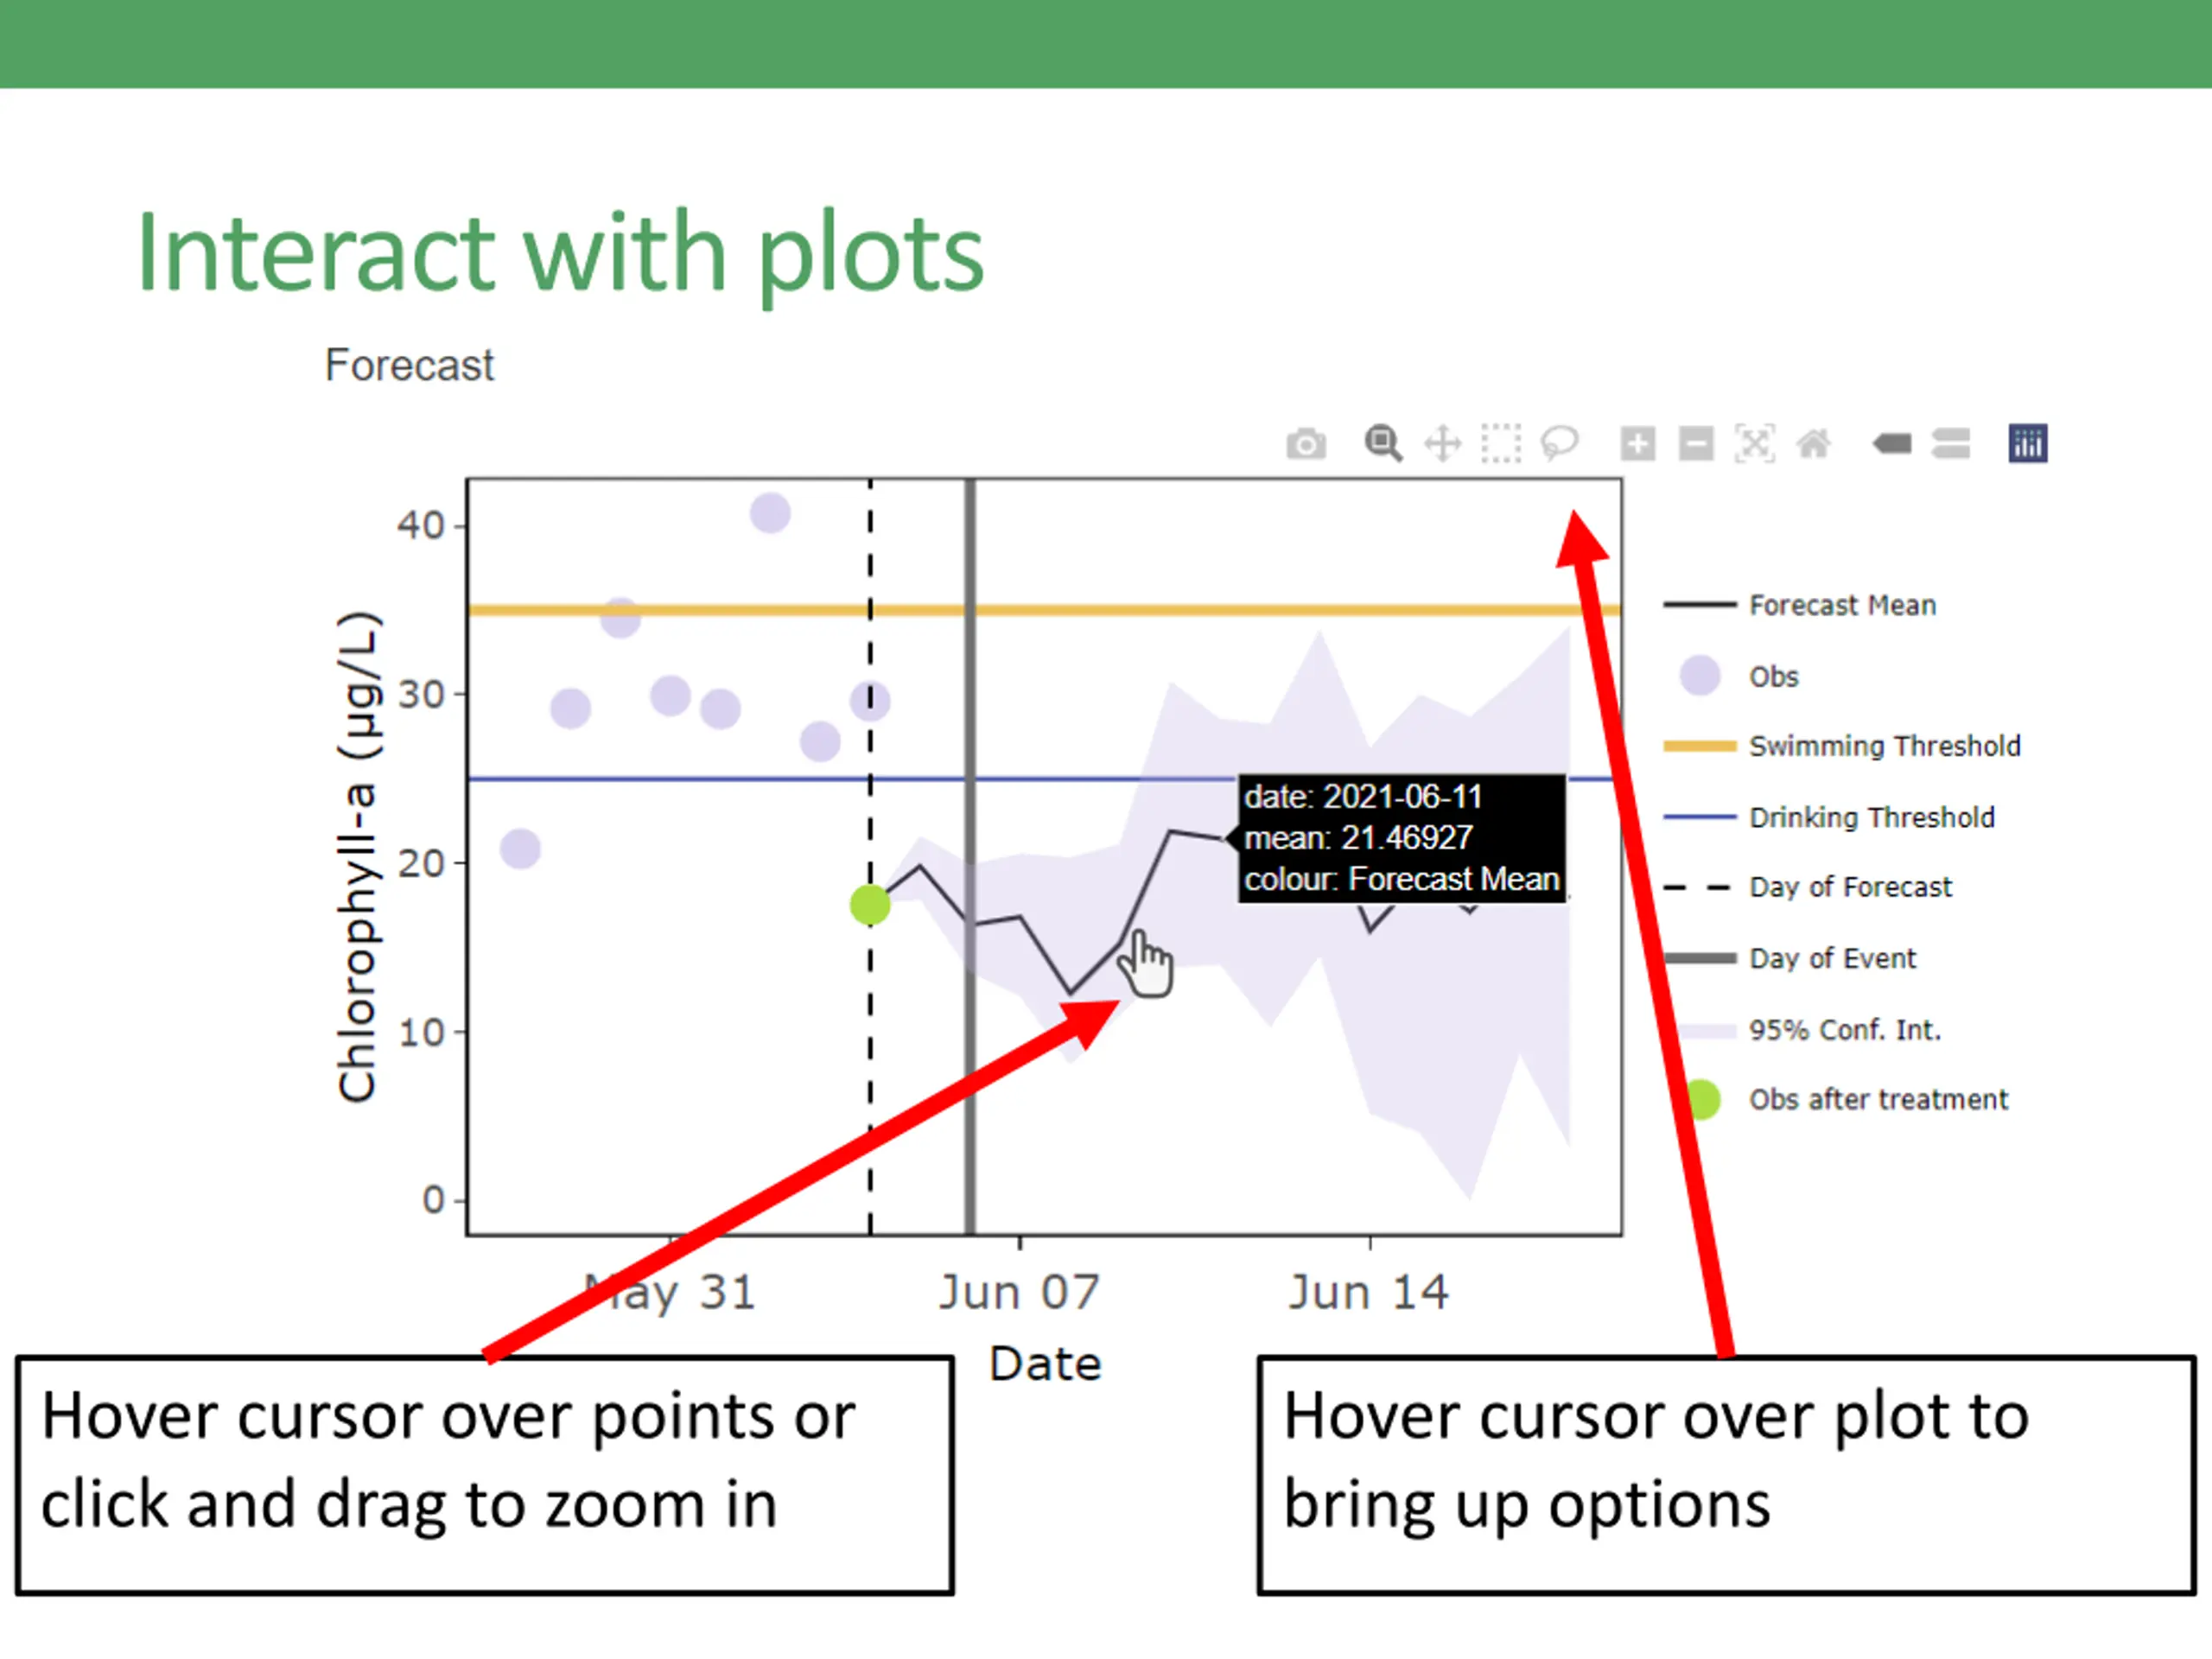
Task: Click the topmost Obs point above 40
Action: point(770,514)
